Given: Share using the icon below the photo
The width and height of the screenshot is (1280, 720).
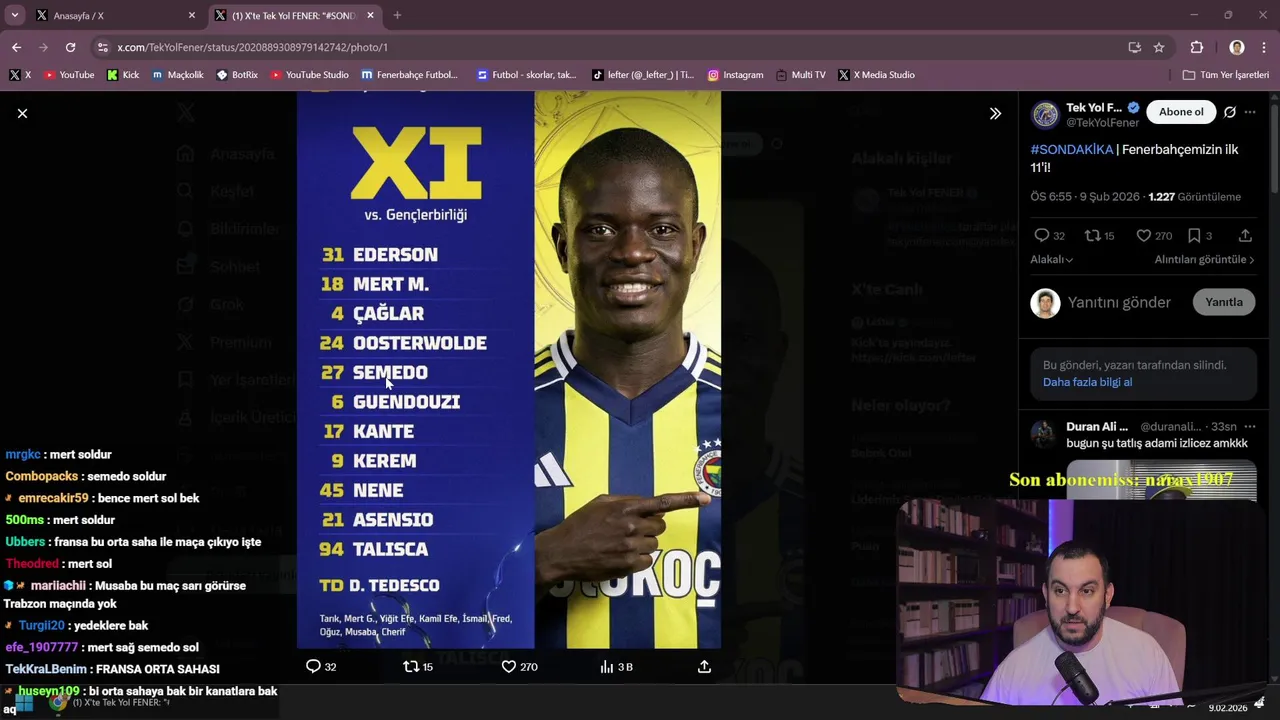Looking at the screenshot, I should (704, 666).
